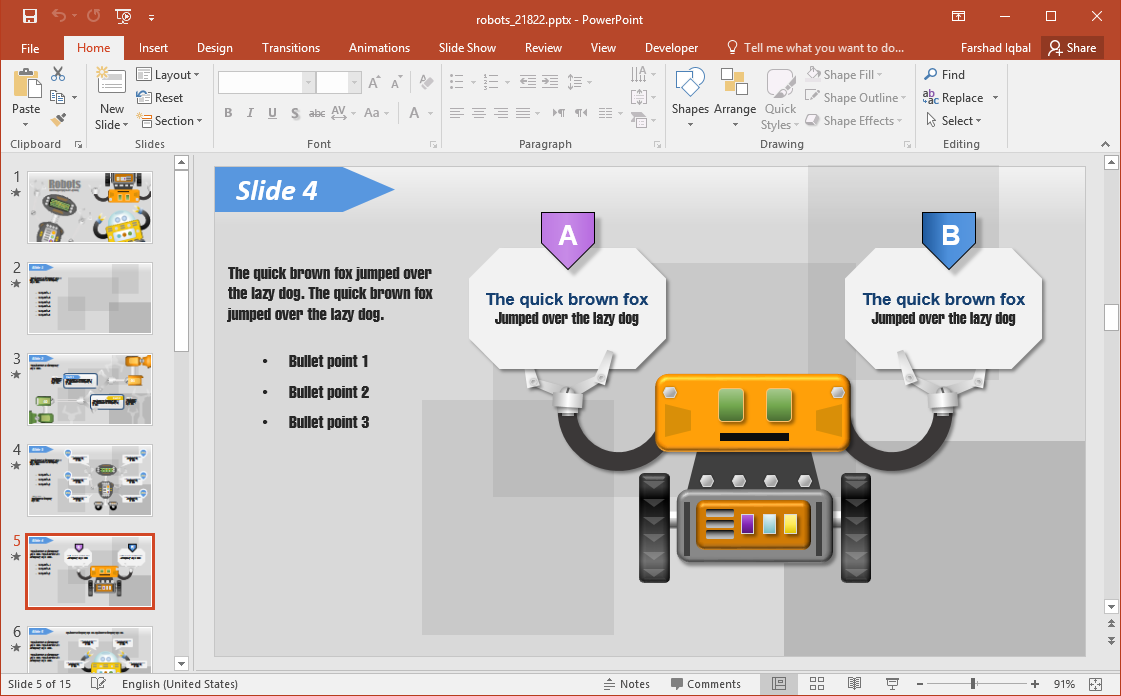Click the Notes button
Screen dimensions: 1121x696
[628, 684]
